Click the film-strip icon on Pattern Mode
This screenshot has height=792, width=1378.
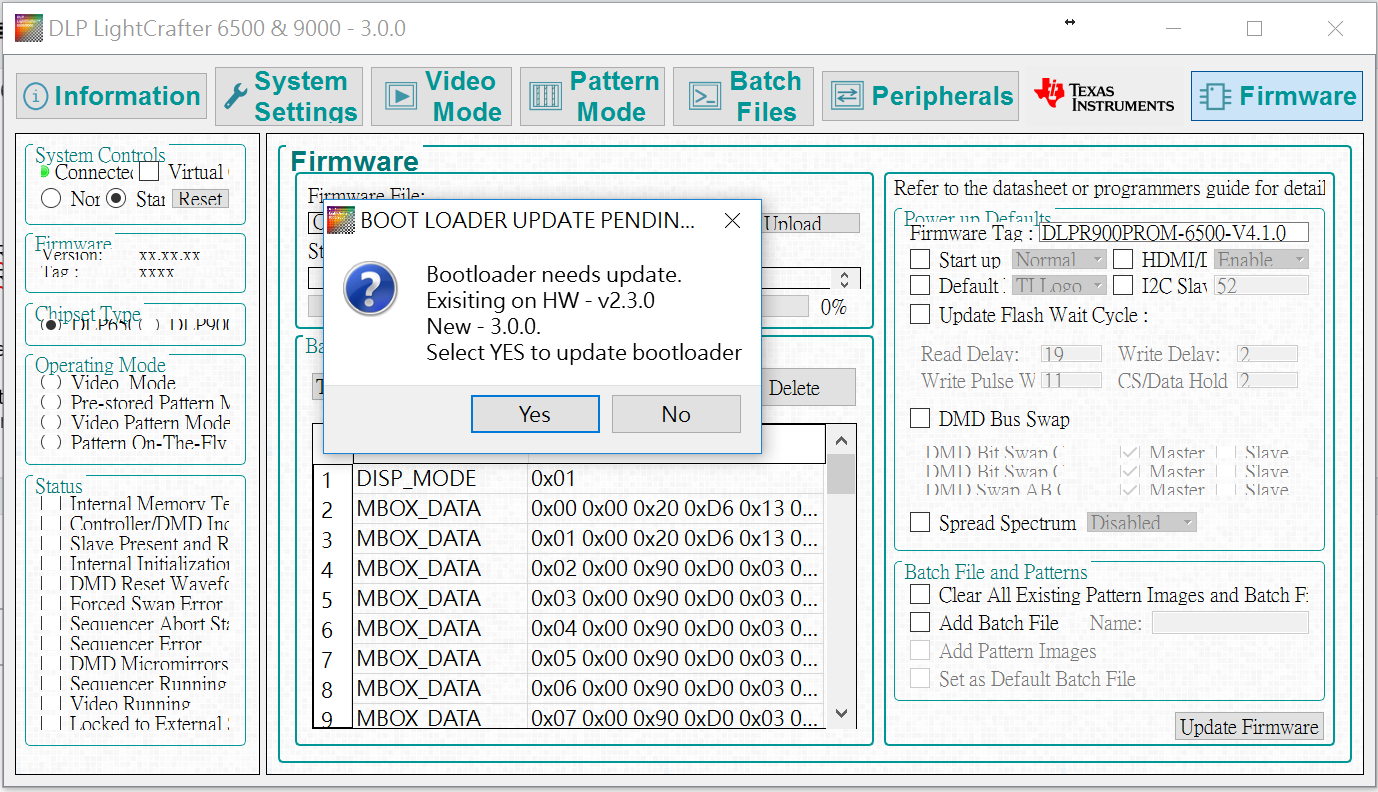[x=545, y=97]
